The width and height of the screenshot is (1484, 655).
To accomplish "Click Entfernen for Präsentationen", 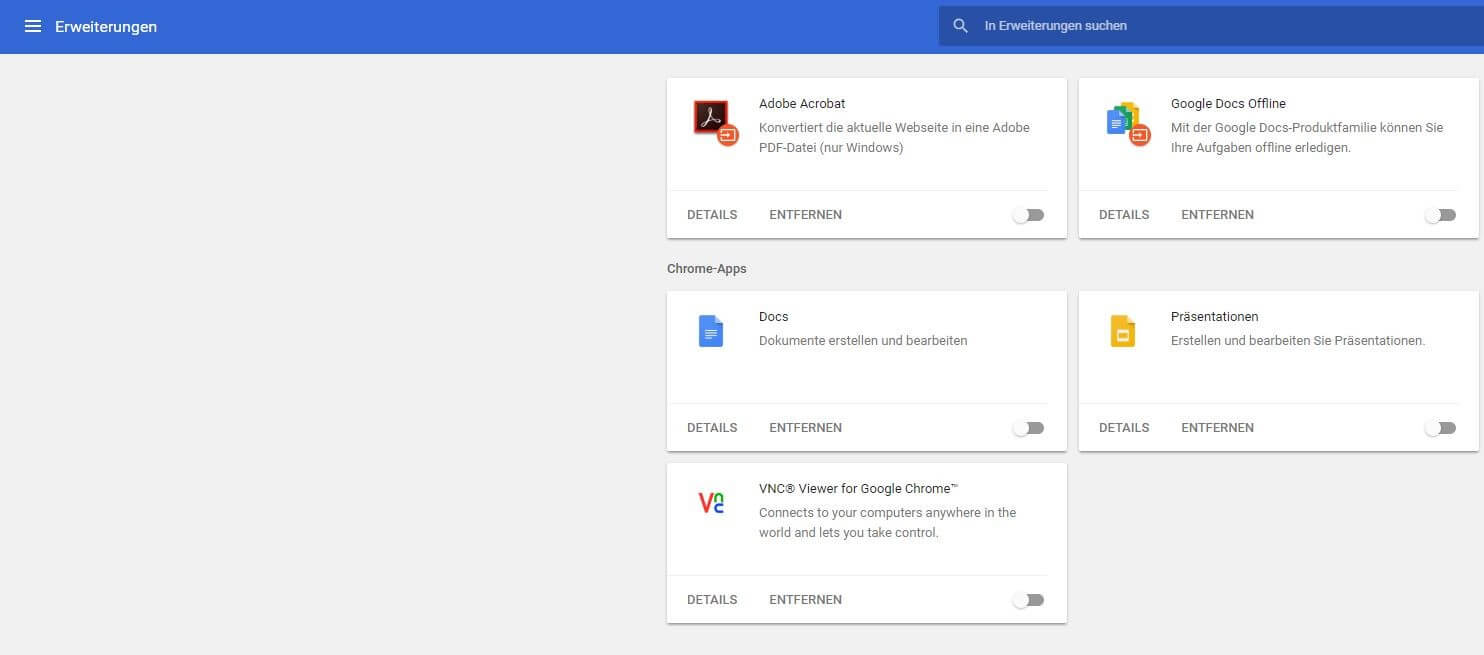I will 1217,428.
